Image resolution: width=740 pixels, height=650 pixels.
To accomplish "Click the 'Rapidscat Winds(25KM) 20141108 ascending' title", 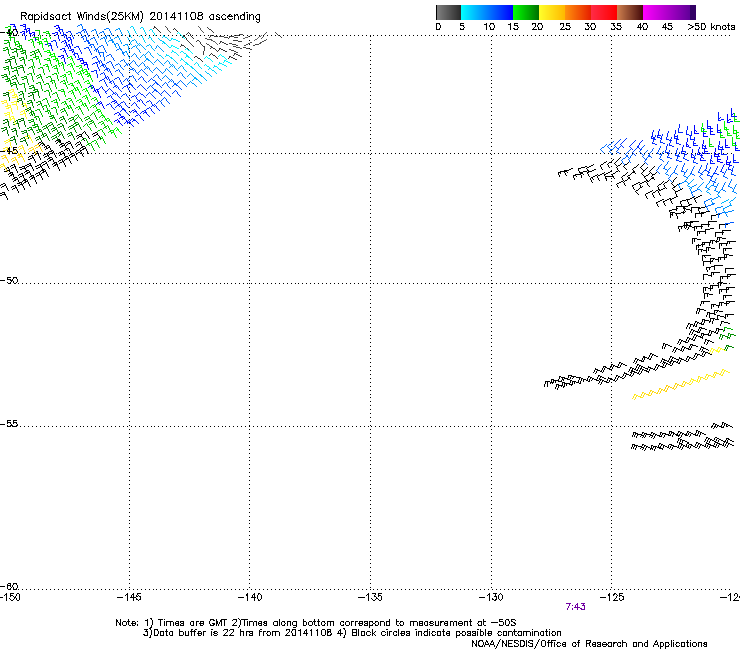I will [x=140, y=17].
